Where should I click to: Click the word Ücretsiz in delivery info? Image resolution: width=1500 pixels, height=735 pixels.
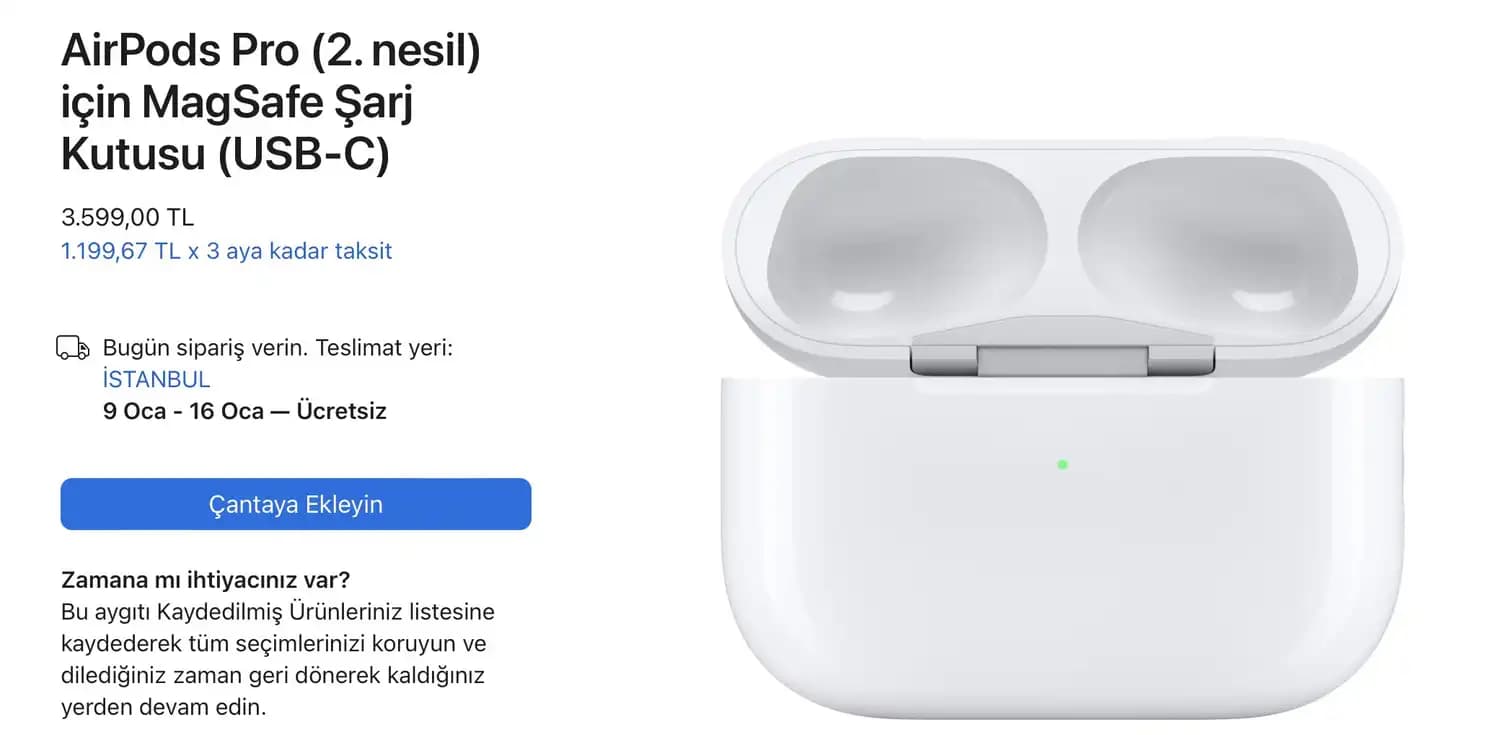[342, 411]
